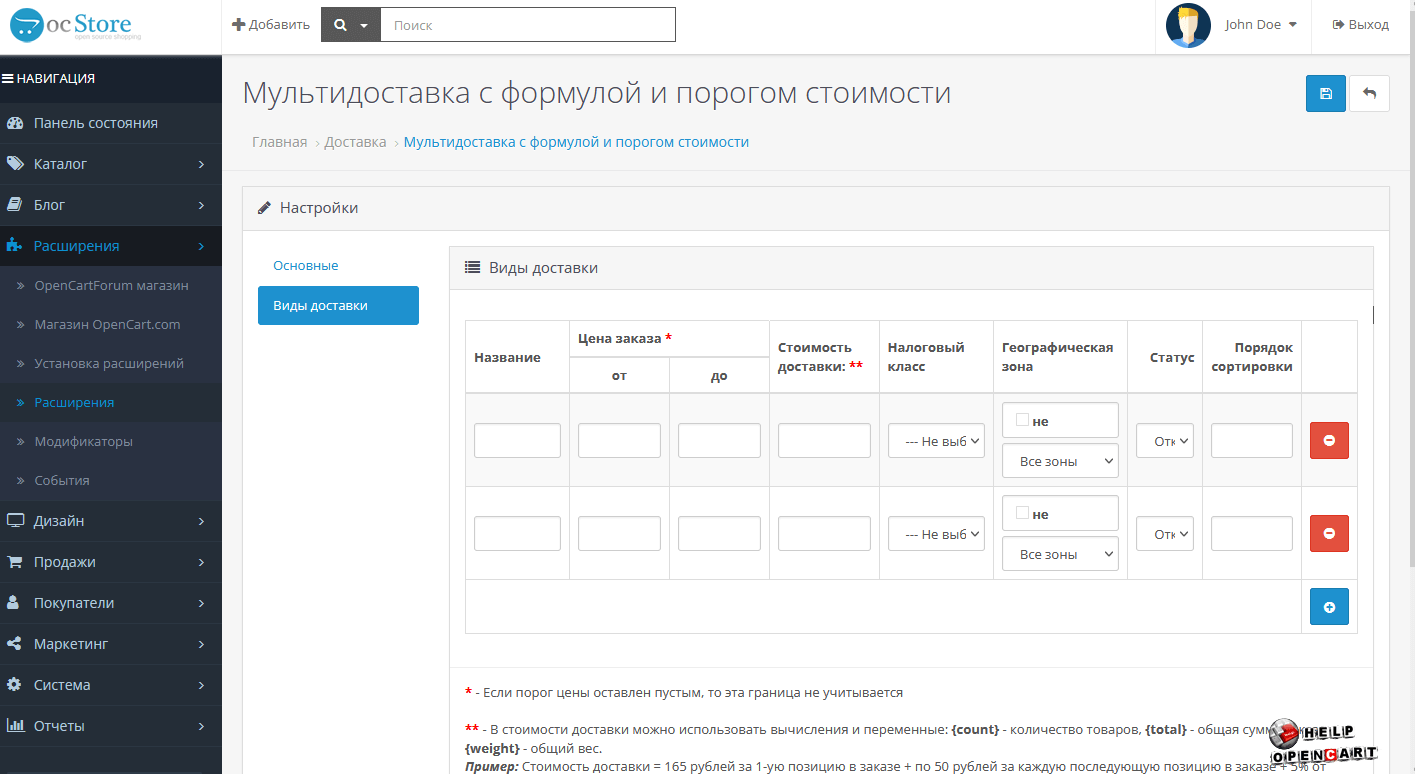Click the search magnifier icon
Screen dimensions: 1415x774
coord(340,25)
